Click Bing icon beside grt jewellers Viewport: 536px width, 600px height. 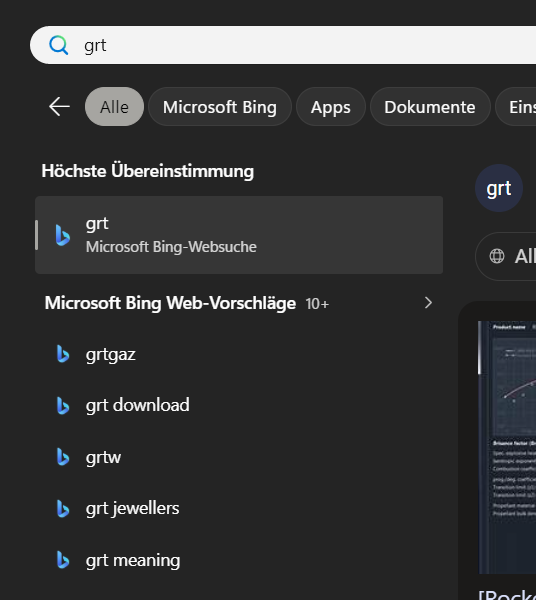[63, 509]
